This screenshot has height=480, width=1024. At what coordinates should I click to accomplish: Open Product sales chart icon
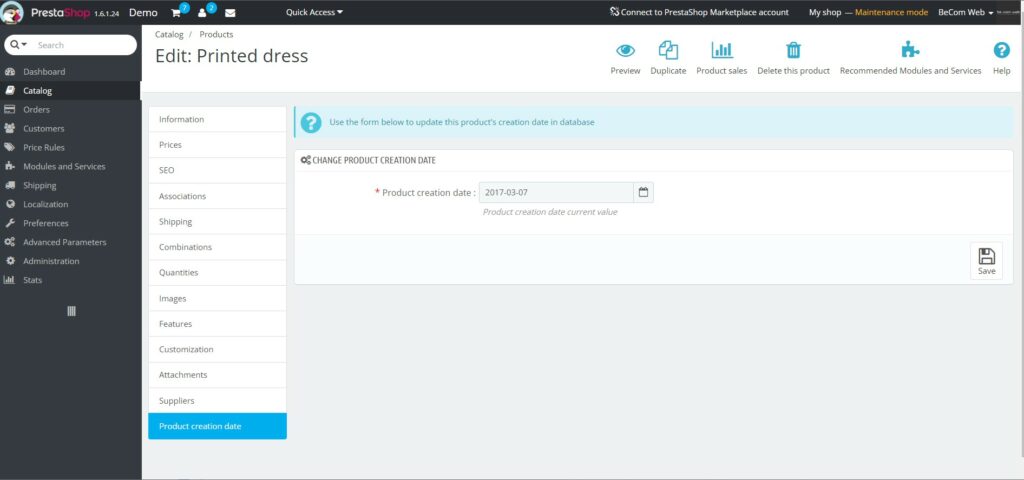(722, 50)
